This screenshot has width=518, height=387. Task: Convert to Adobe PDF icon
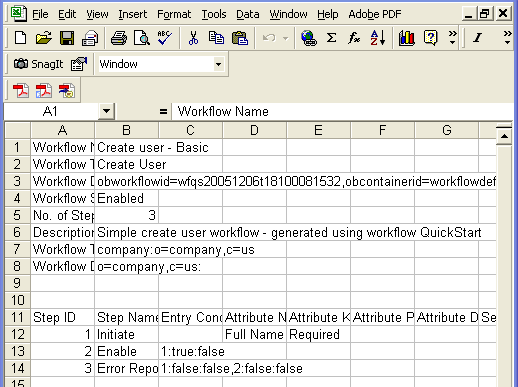(21, 90)
